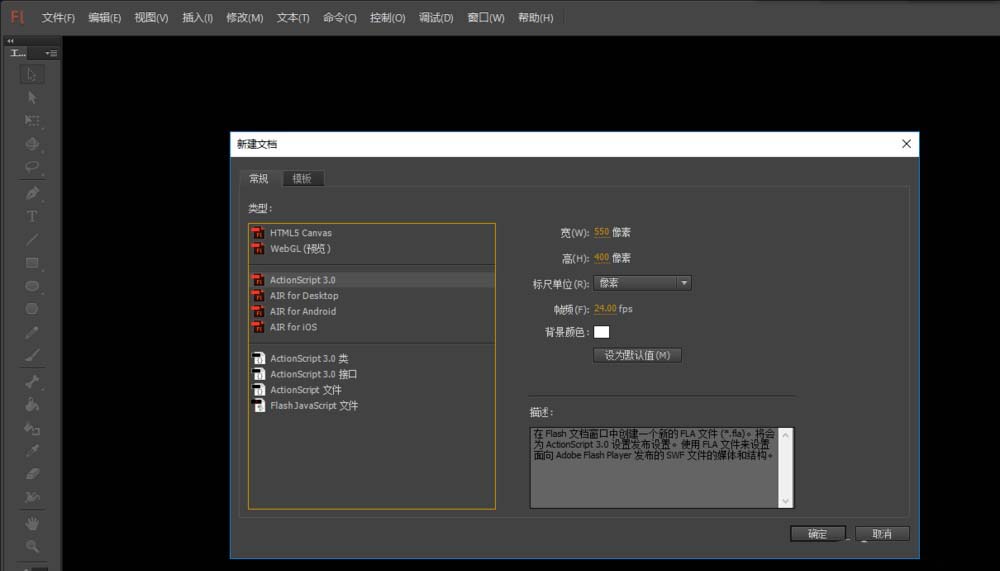Screen dimensions: 1000x571
Task: Click the Flash Fl application logo
Action: (x=17, y=17)
